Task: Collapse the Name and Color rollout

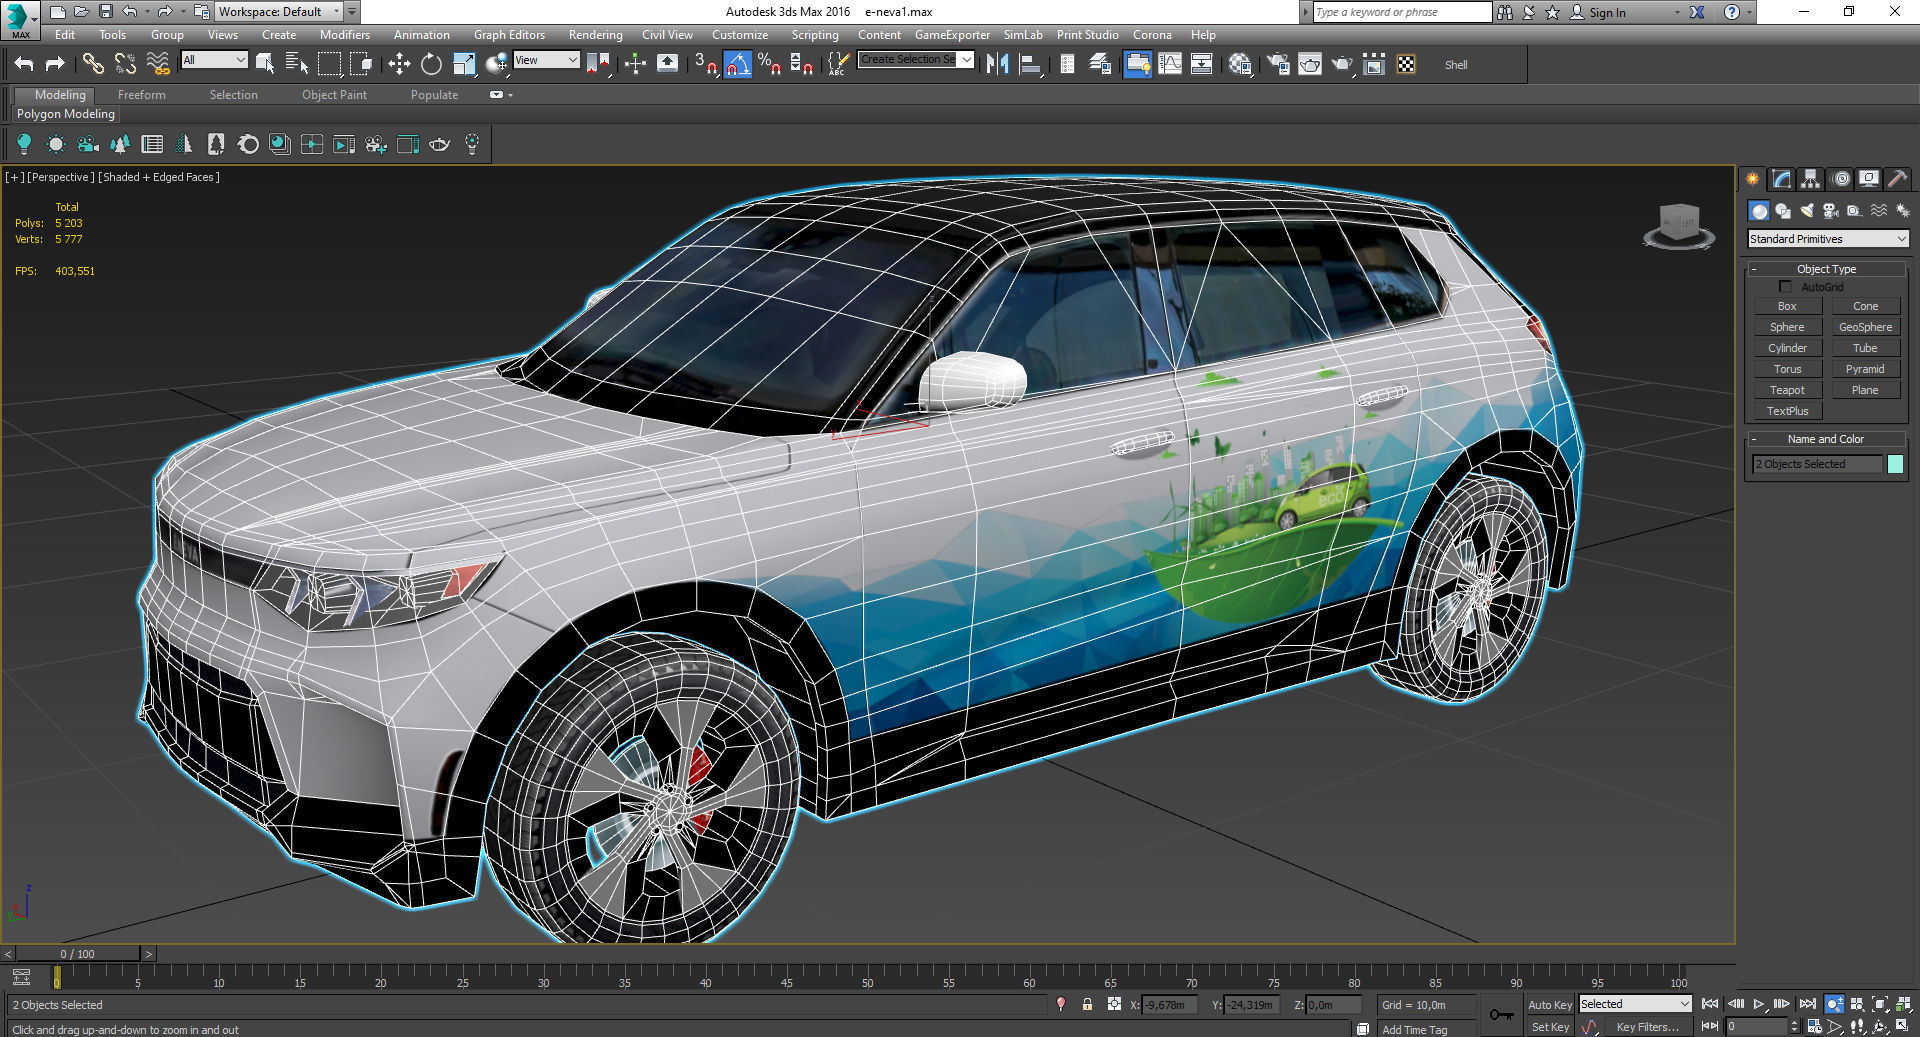Action: pos(1826,439)
